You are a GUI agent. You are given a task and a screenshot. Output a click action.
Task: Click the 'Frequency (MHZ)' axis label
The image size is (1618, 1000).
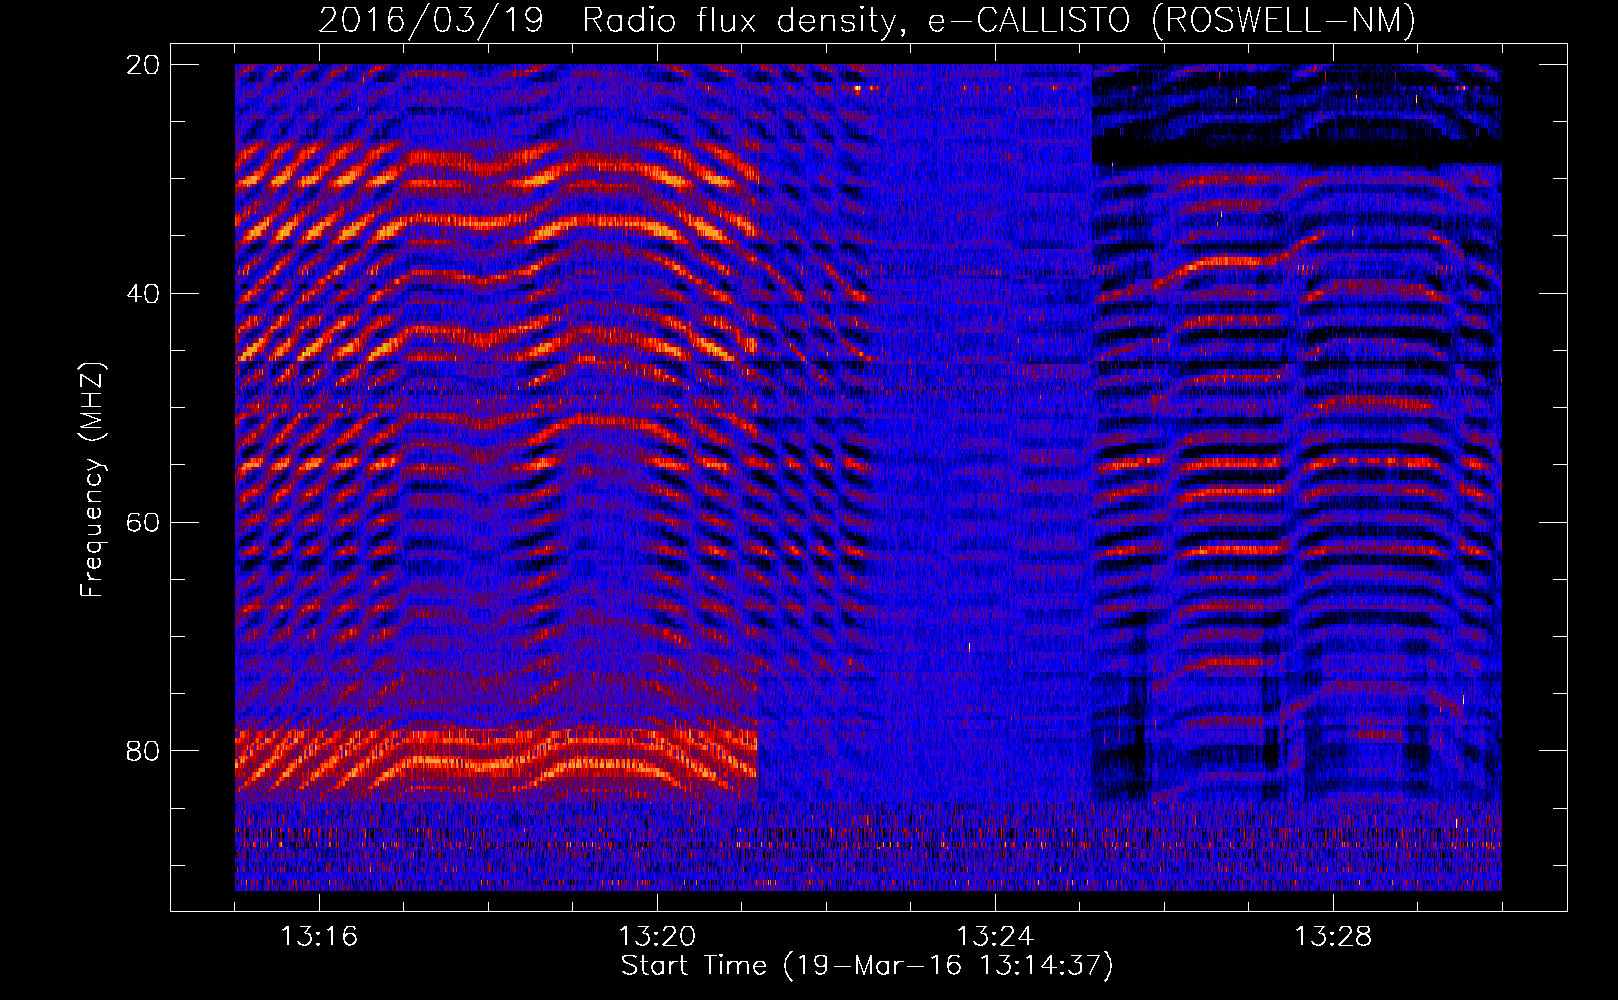(92, 480)
